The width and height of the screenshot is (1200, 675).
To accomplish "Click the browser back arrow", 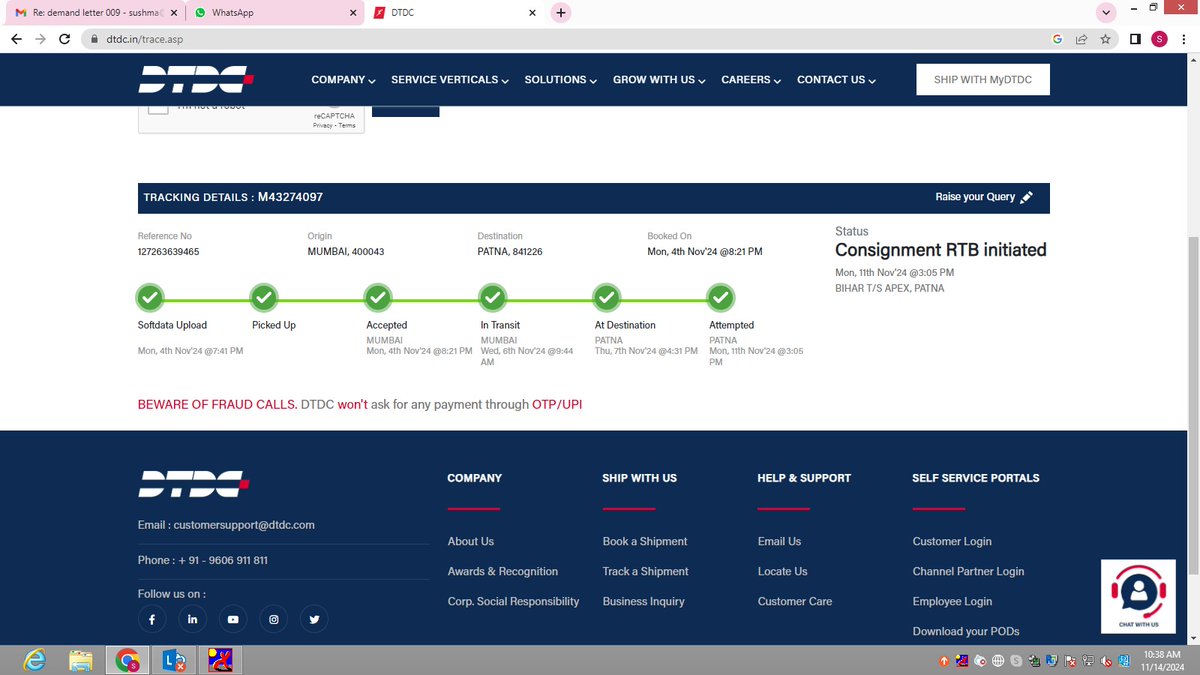I will 15,39.
